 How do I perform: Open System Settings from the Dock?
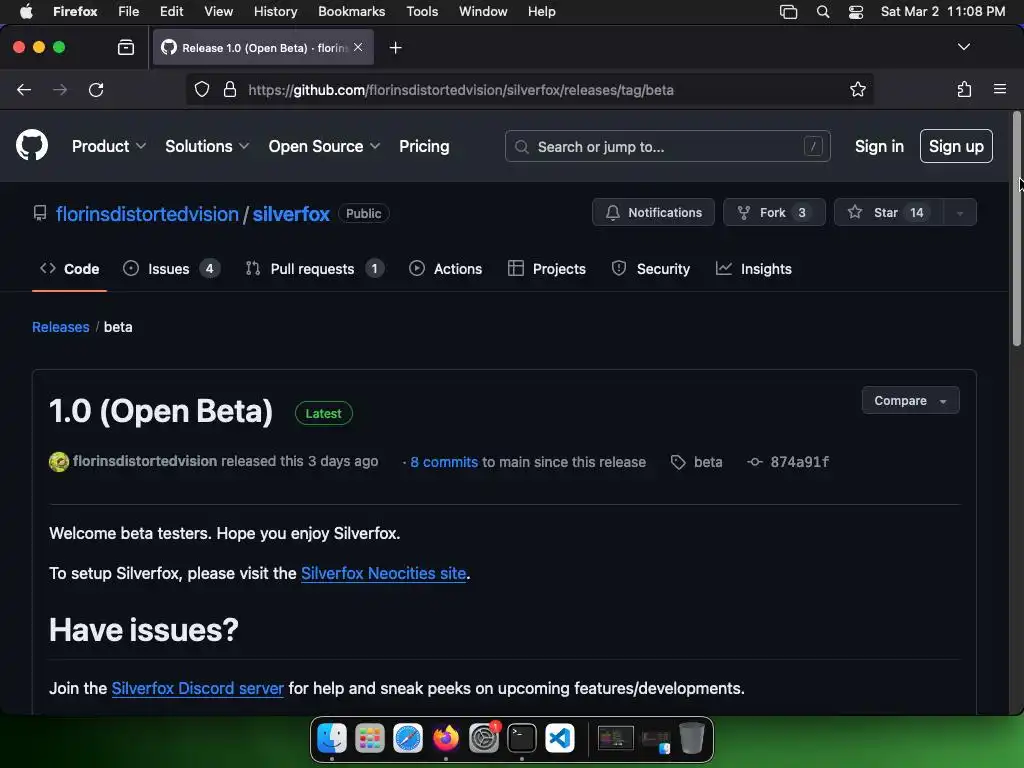point(484,739)
